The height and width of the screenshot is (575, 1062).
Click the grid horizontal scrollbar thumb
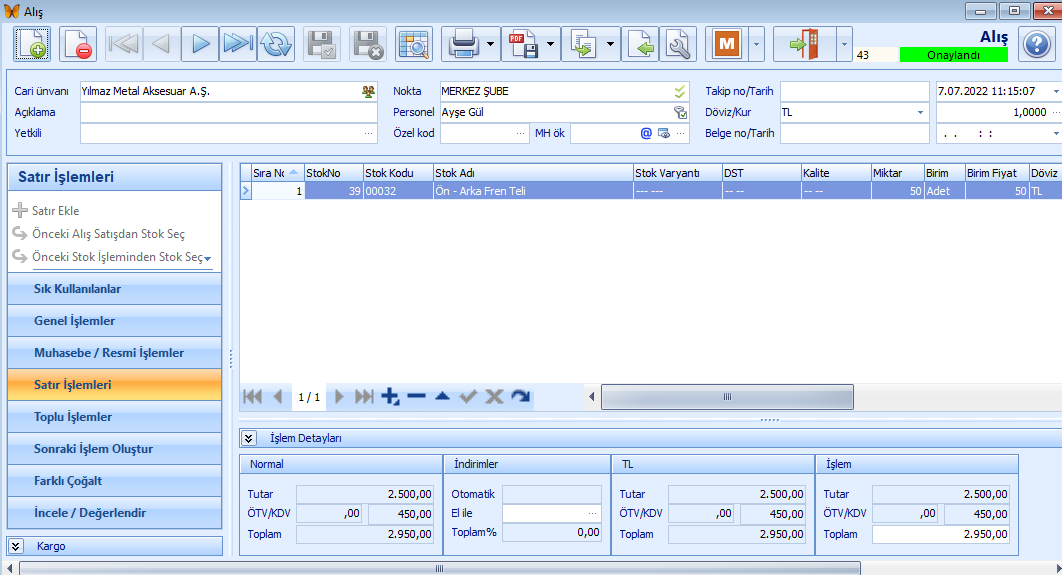[x=727, y=397]
